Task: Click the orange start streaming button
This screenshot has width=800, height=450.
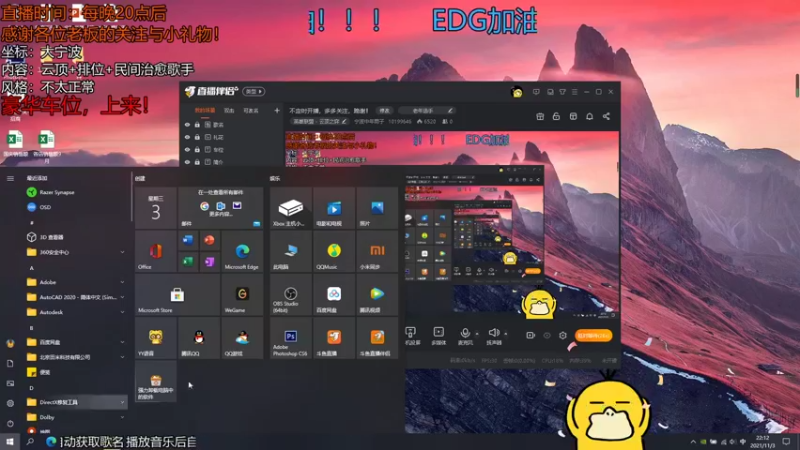Action: [593, 336]
